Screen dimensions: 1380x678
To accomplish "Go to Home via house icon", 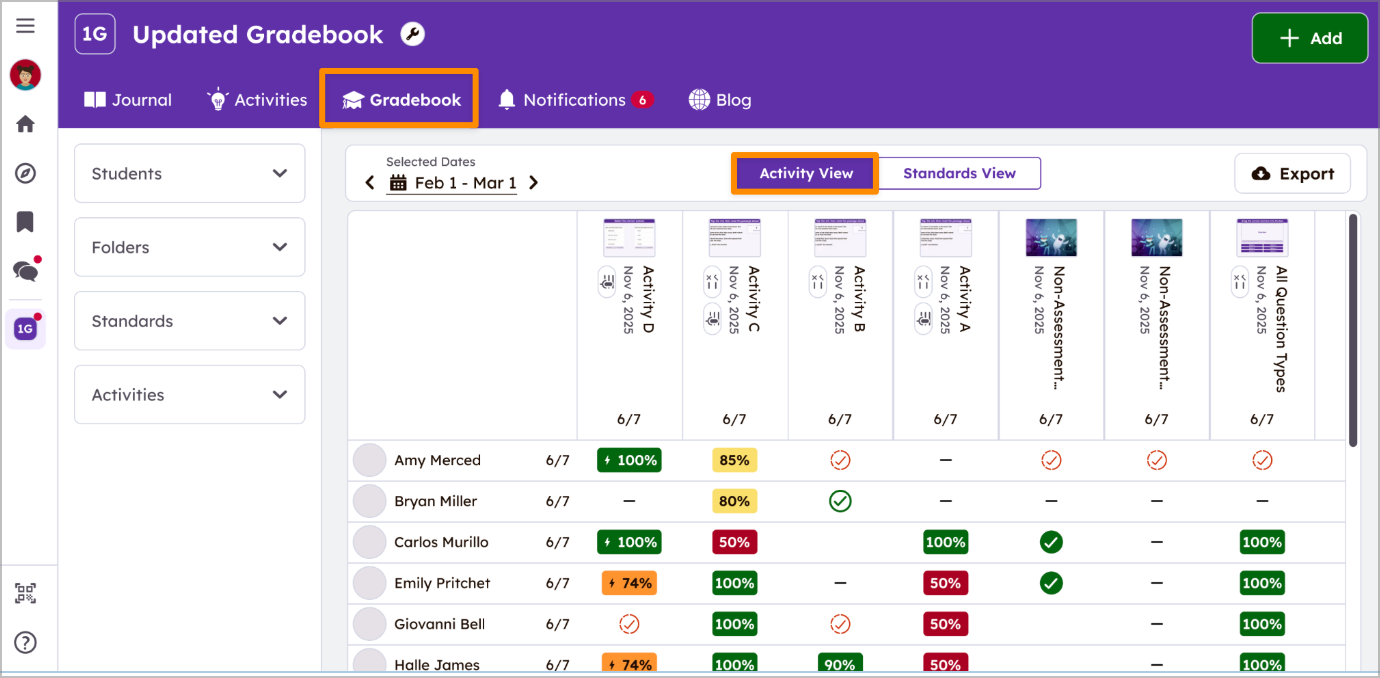I will tap(25, 124).
